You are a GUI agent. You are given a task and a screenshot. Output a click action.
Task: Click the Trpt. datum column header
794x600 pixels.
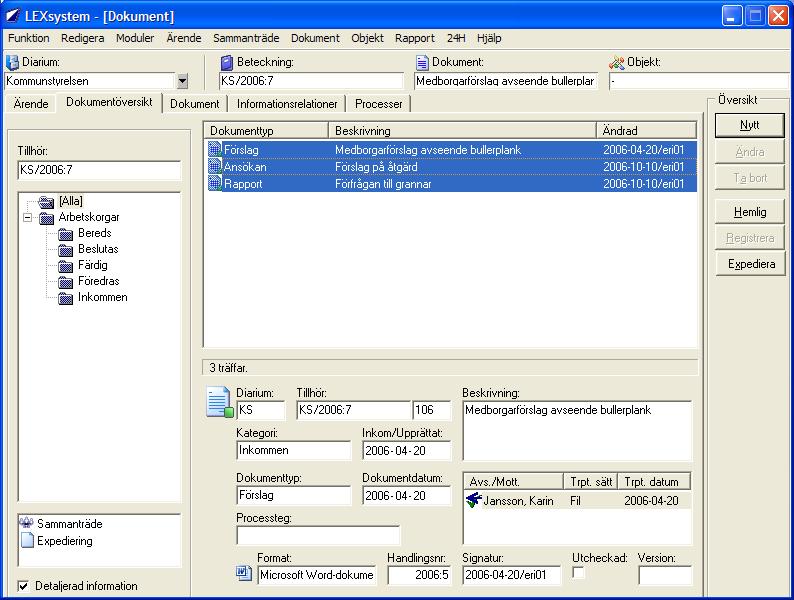click(653, 482)
